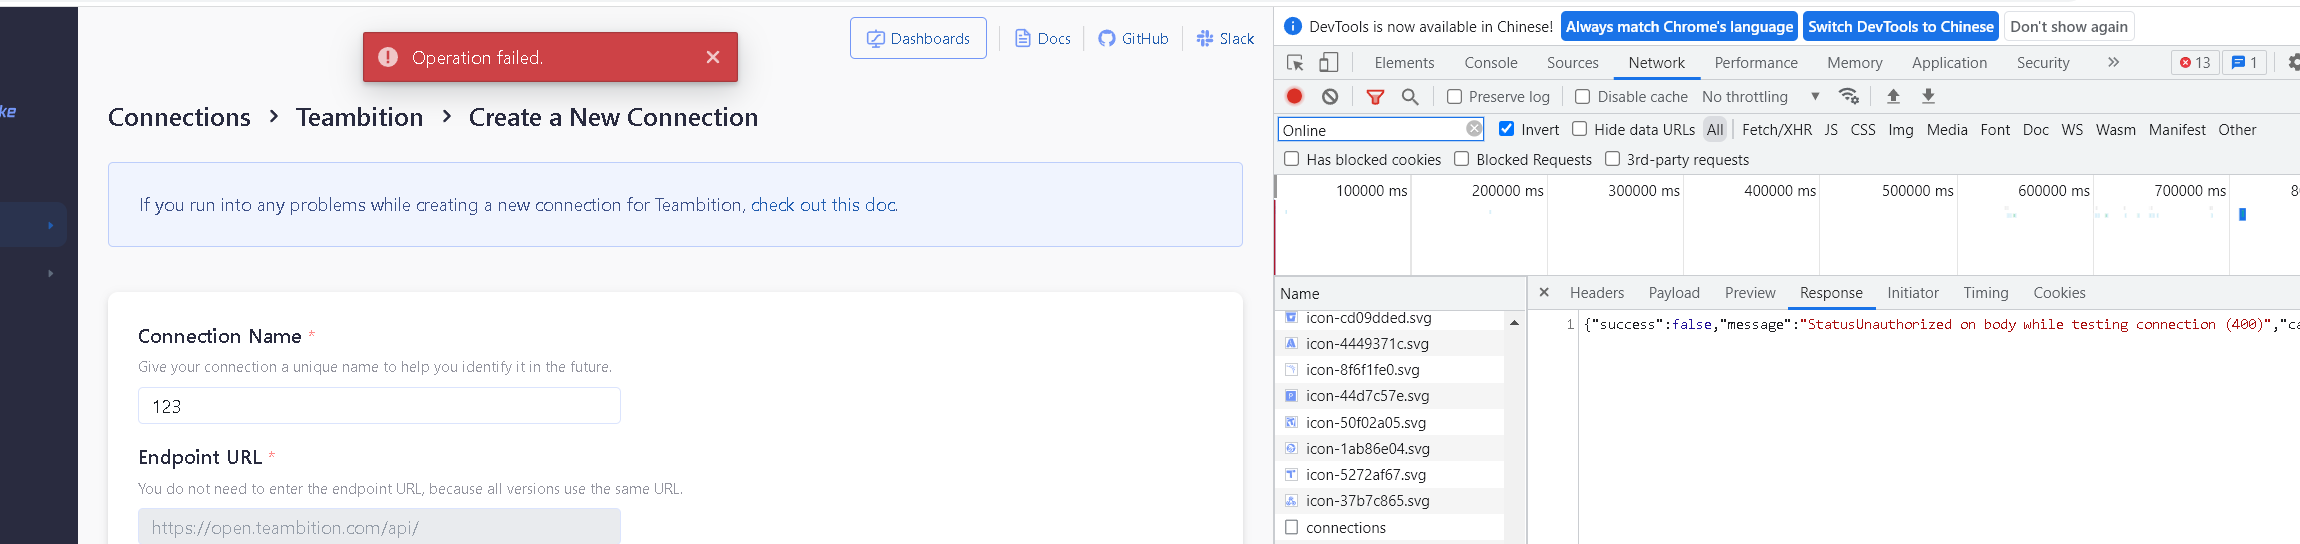Click the Connection Name input field
This screenshot has width=2300, height=544.
(379, 406)
